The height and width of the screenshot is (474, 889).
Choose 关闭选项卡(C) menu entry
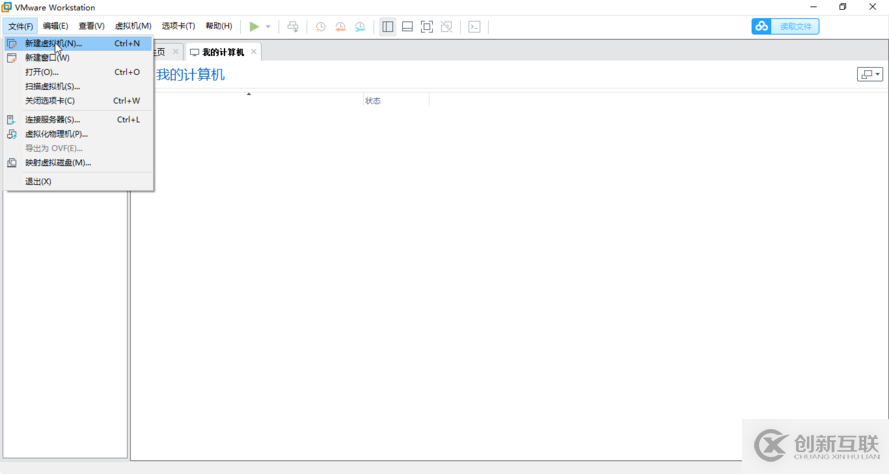coord(78,100)
